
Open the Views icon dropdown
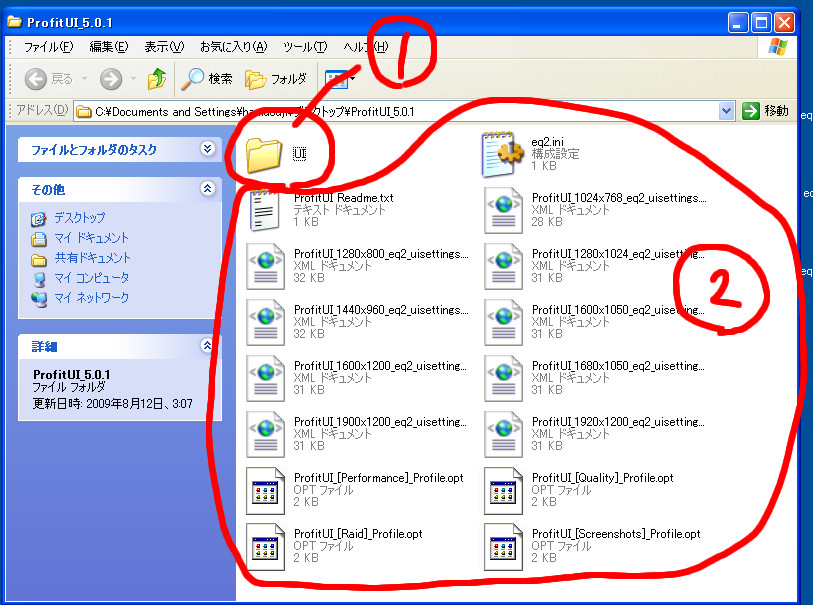340,79
